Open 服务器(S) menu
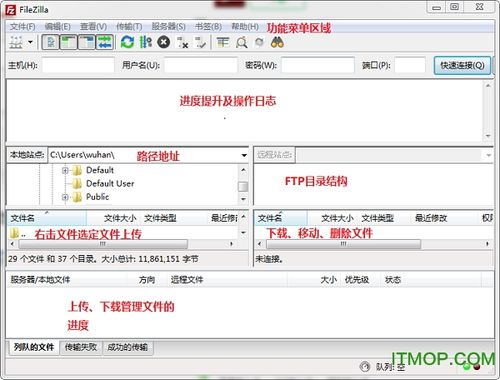This screenshot has height=380, width=500. click(168, 27)
